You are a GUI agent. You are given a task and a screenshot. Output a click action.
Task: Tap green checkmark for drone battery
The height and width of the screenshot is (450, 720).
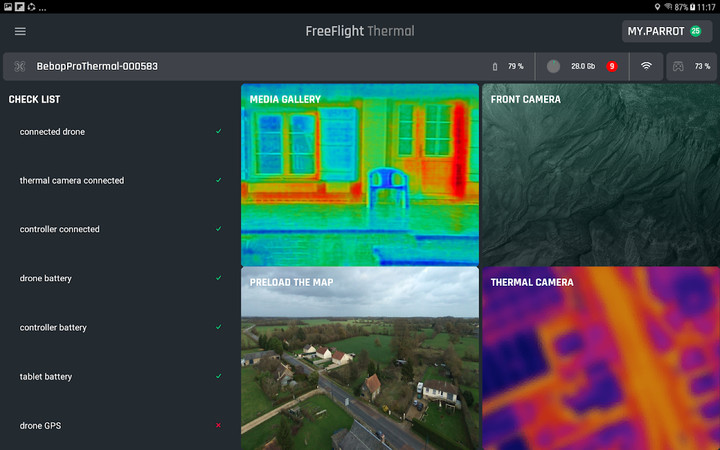tap(219, 278)
